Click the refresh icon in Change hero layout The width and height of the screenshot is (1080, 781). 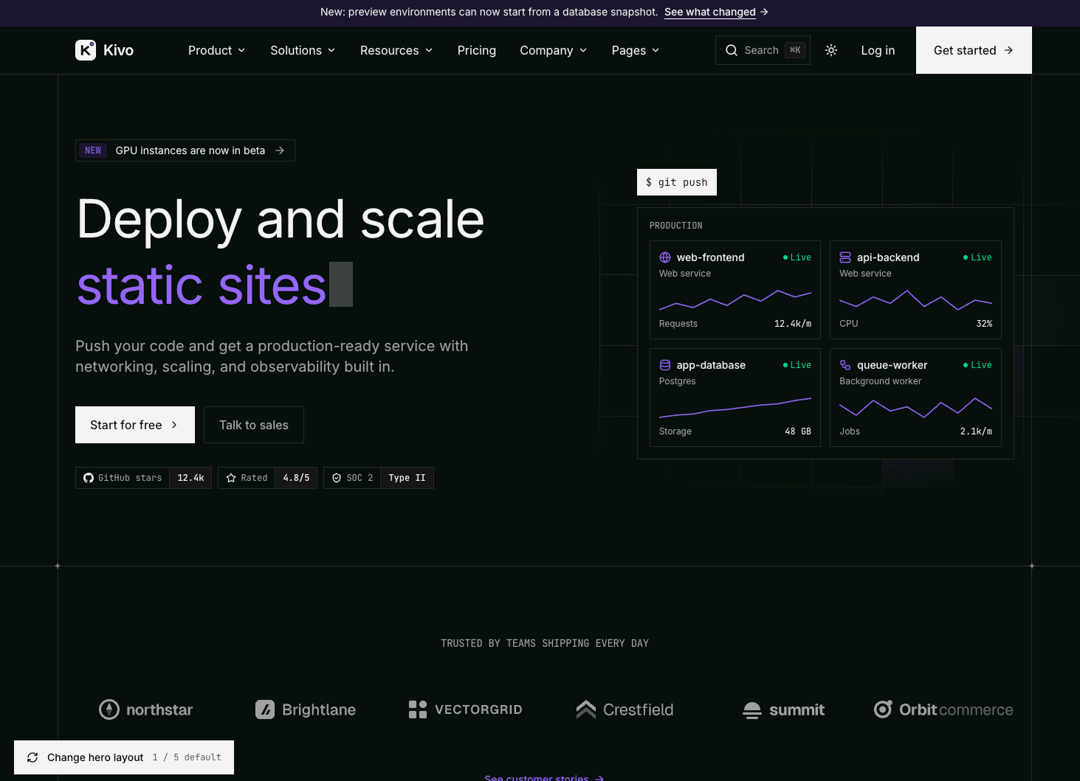[x=32, y=758]
